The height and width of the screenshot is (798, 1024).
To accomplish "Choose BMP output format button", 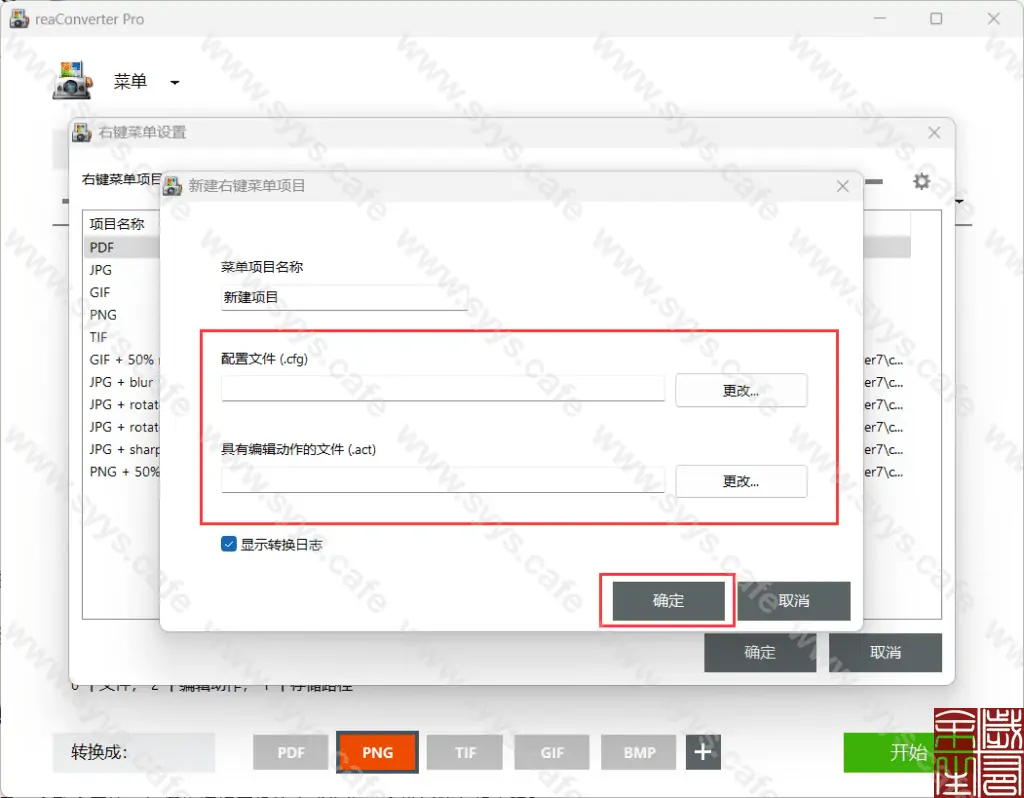I will tap(639, 752).
